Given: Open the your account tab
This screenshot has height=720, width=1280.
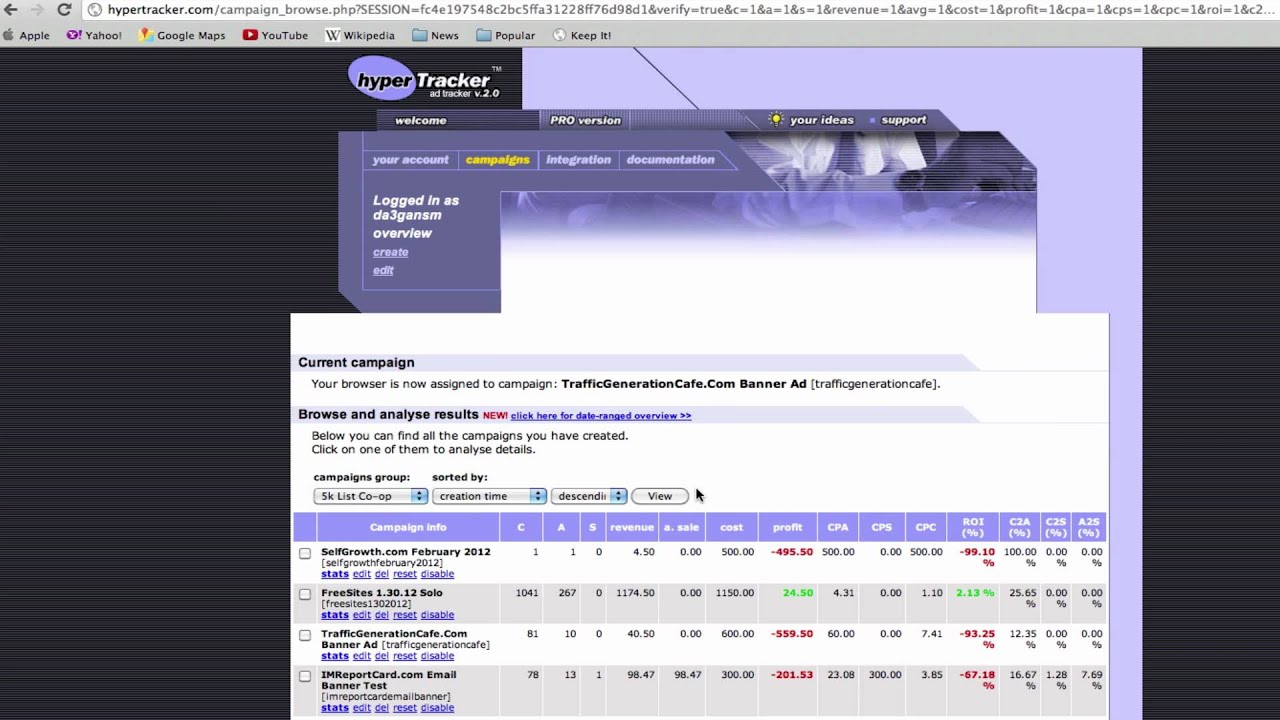Looking at the screenshot, I should click(x=411, y=160).
